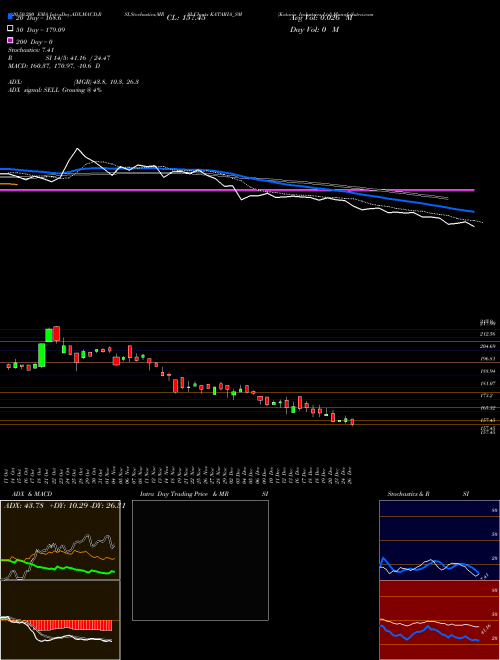Click the 'ADX signal: SELL Growing @ 4%' text
The image size is (500, 660).
coord(55,90)
